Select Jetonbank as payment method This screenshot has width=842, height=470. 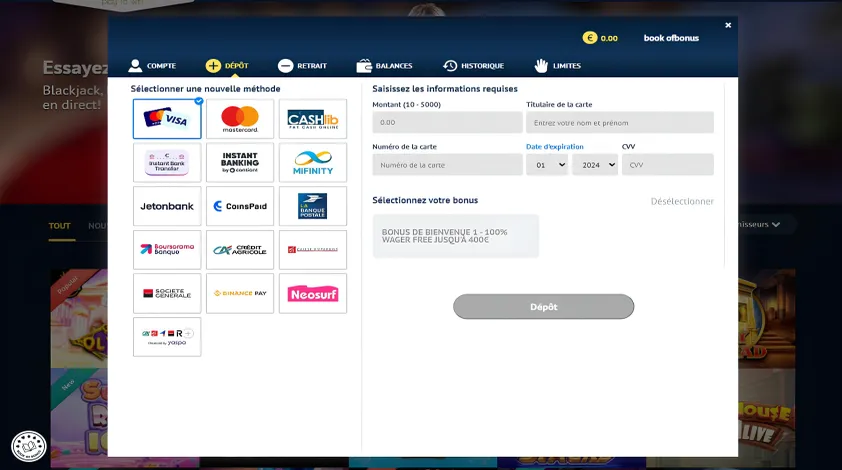[167, 206]
